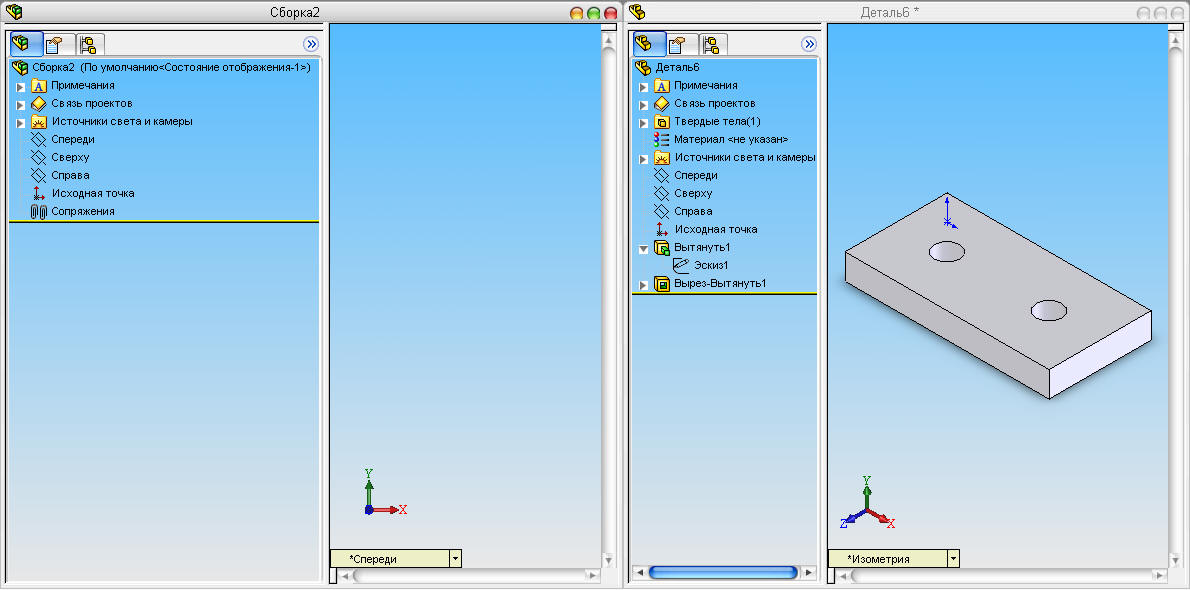Click the Вытянуть1 extrude feature icon
This screenshot has height=590, width=1190.
pyautogui.click(x=662, y=248)
